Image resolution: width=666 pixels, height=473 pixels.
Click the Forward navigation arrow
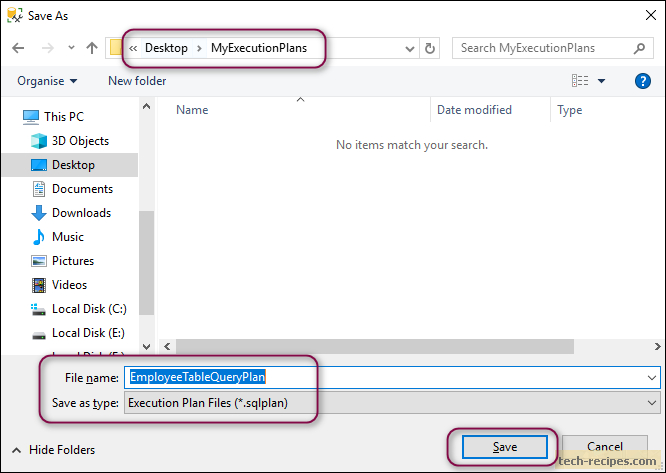pos(48,48)
